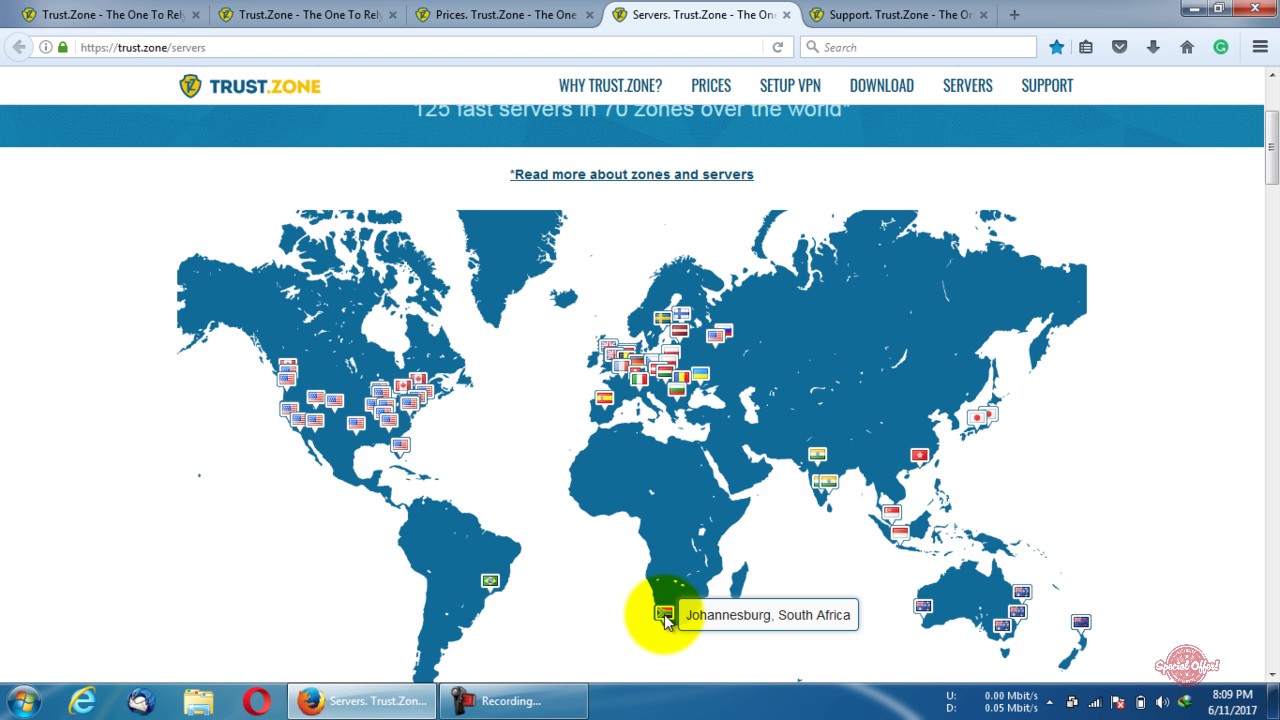Click the green Grammarly extension icon
This screenshot has height=720, width=1280.
tap(1221, 47)
